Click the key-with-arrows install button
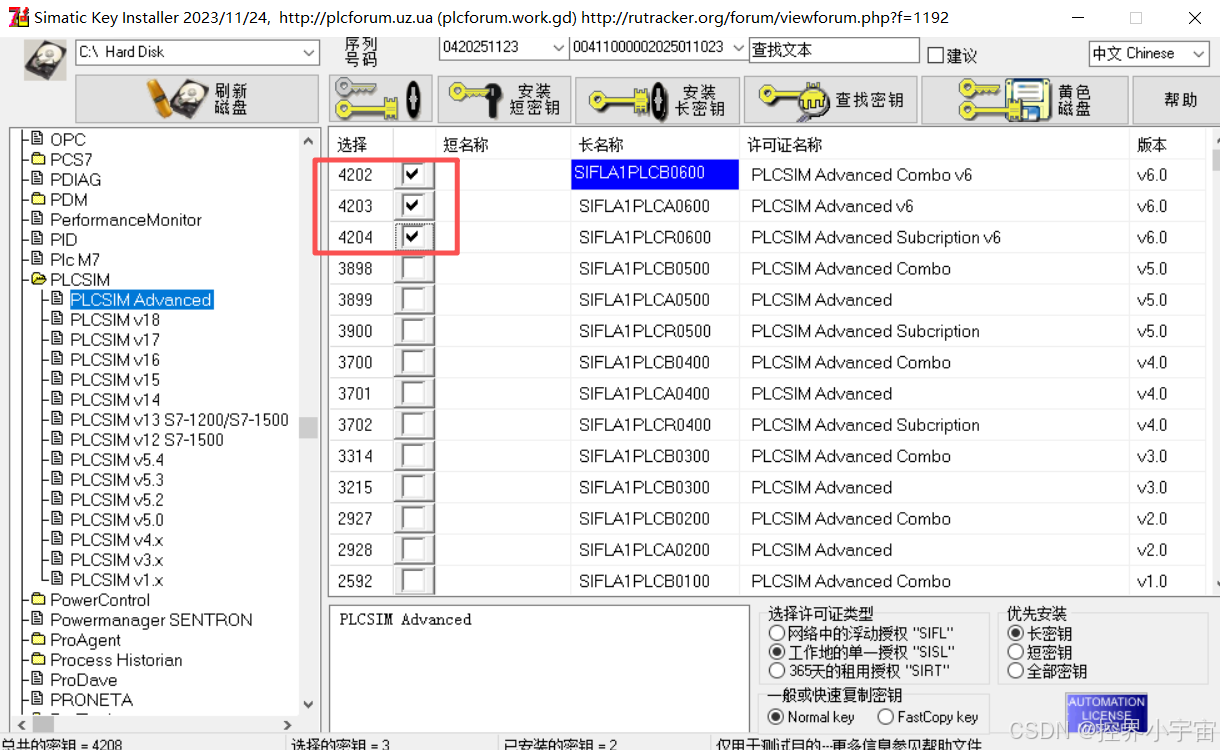 tap(380, 99)
